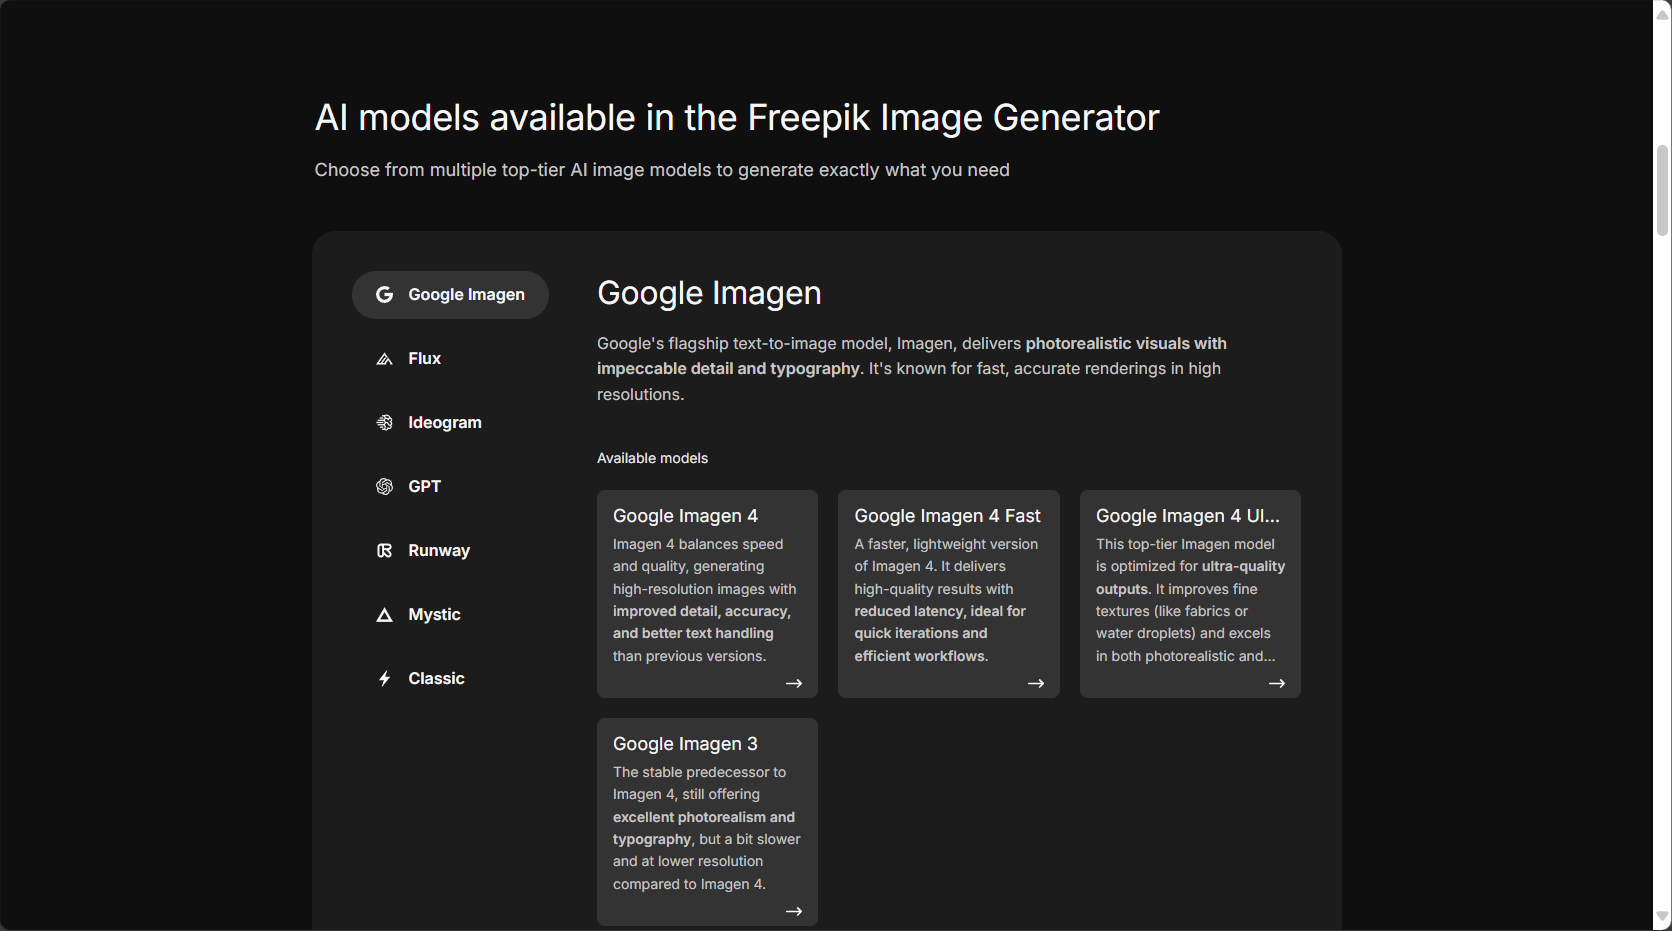
Task: Click arrow on Google Imagen 3 card
Action: pyautogui.click(x=794, y=912)
